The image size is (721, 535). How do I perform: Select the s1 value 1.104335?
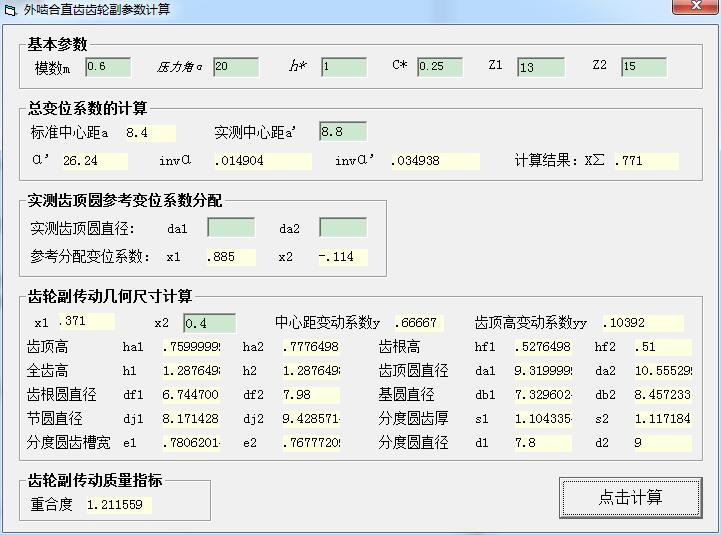(x=543, y=419)
